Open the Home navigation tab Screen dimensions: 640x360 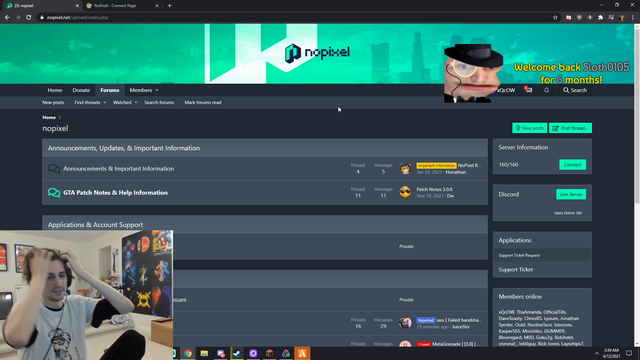[55, 90]
